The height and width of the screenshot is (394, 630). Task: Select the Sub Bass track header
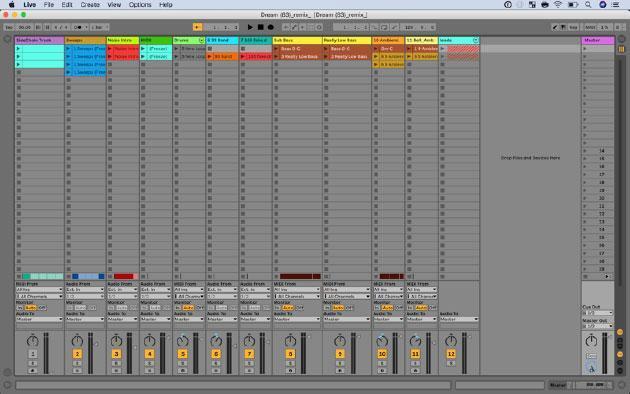(297, 40)
